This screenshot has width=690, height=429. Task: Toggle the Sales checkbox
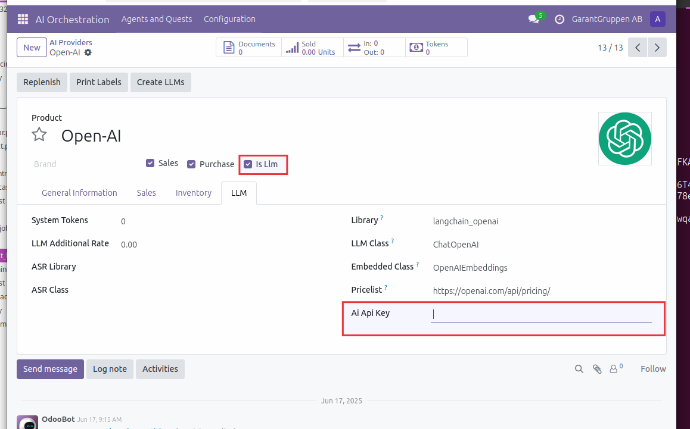150,163
